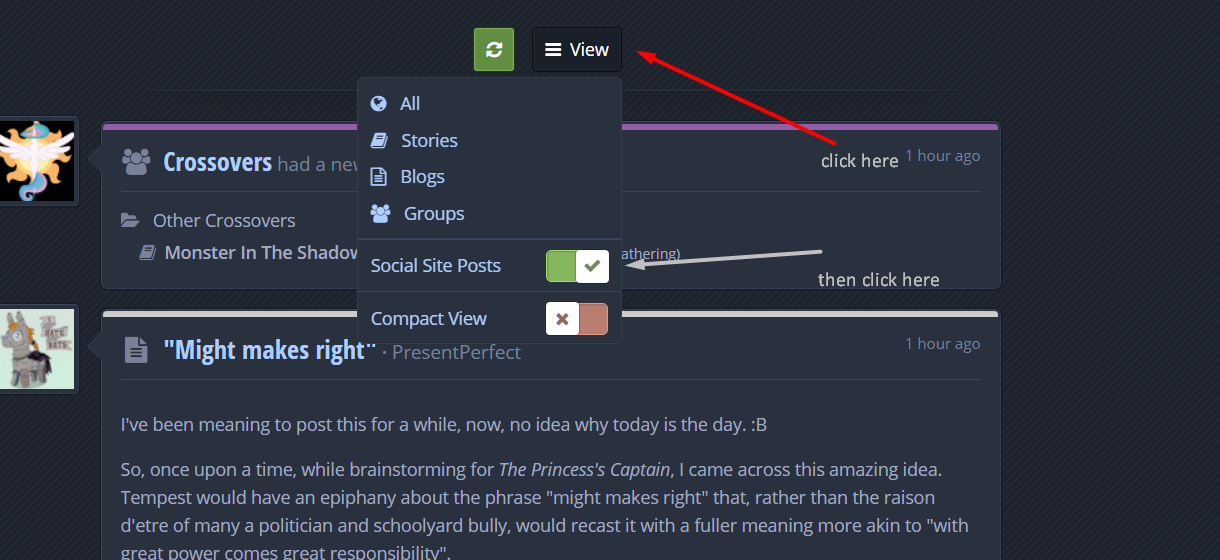This screenshot has height=560, width=1220.
Task: Click the green refresh feed icon
Action: tap(494, 50)
